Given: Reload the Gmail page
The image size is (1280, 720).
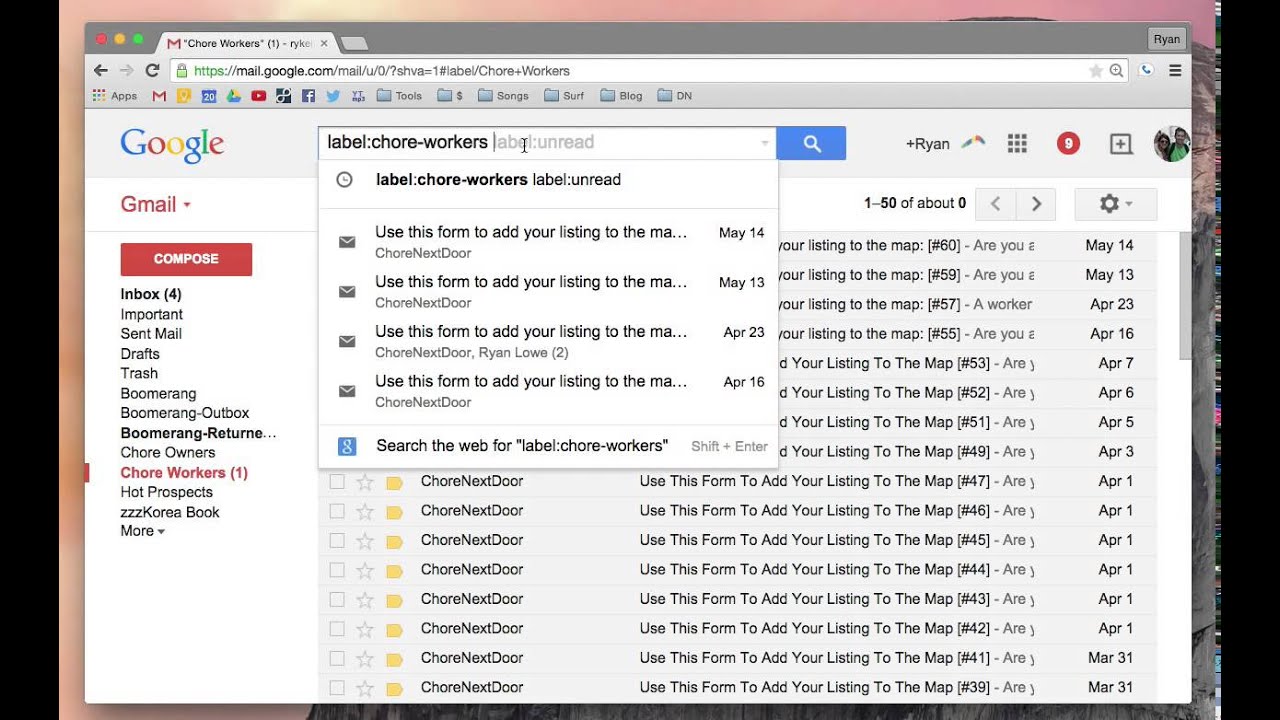Looking at the screenshot, I should coord(152,71).
